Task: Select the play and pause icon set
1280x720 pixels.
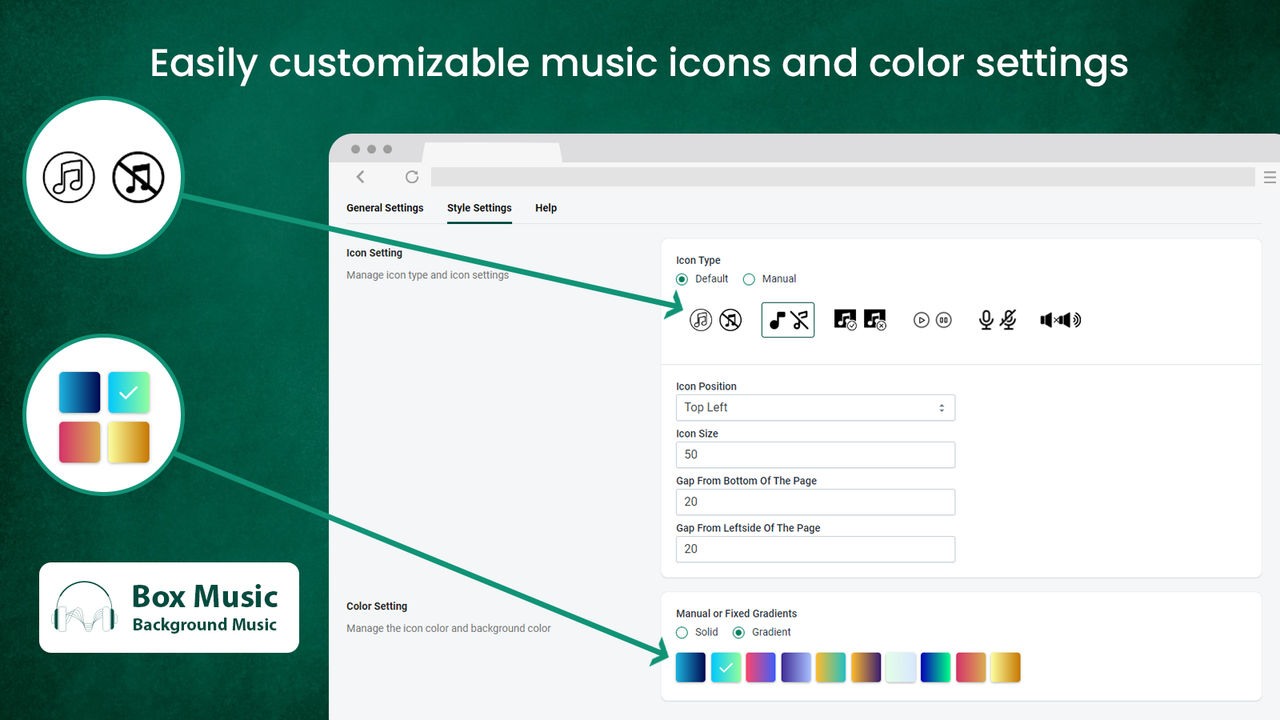Action: [x=932, y=320]
